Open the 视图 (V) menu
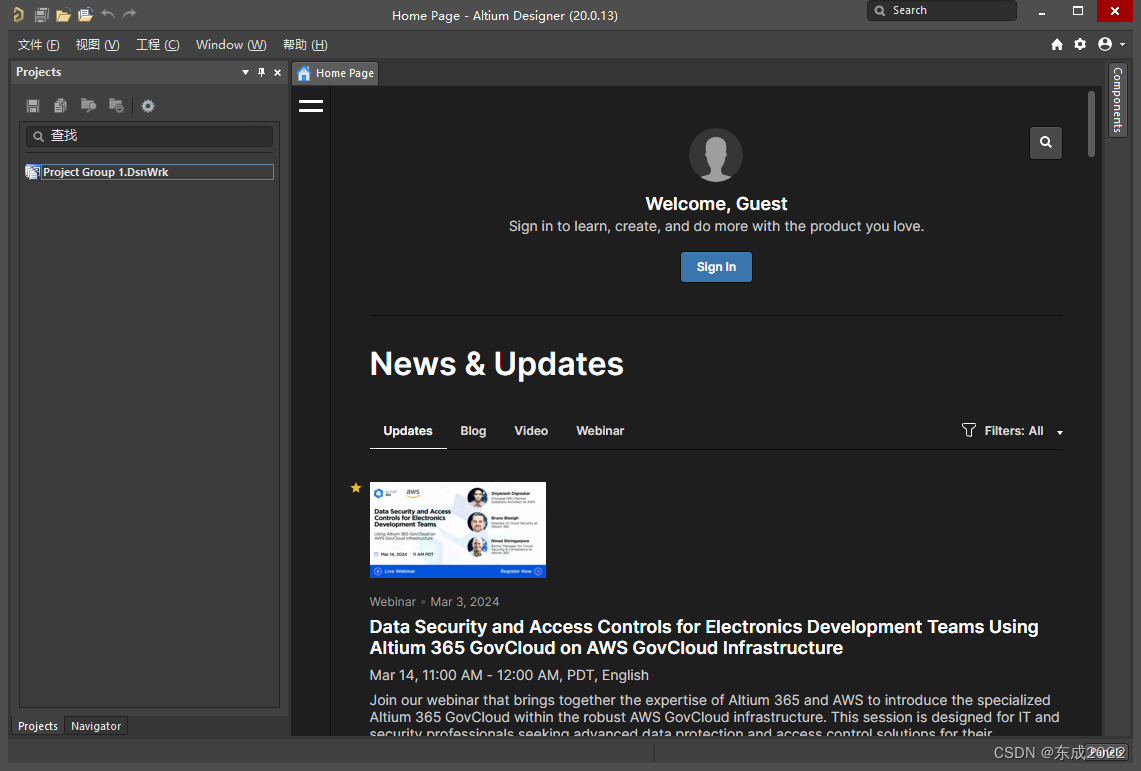1141x771 pixels. (98, 45)
